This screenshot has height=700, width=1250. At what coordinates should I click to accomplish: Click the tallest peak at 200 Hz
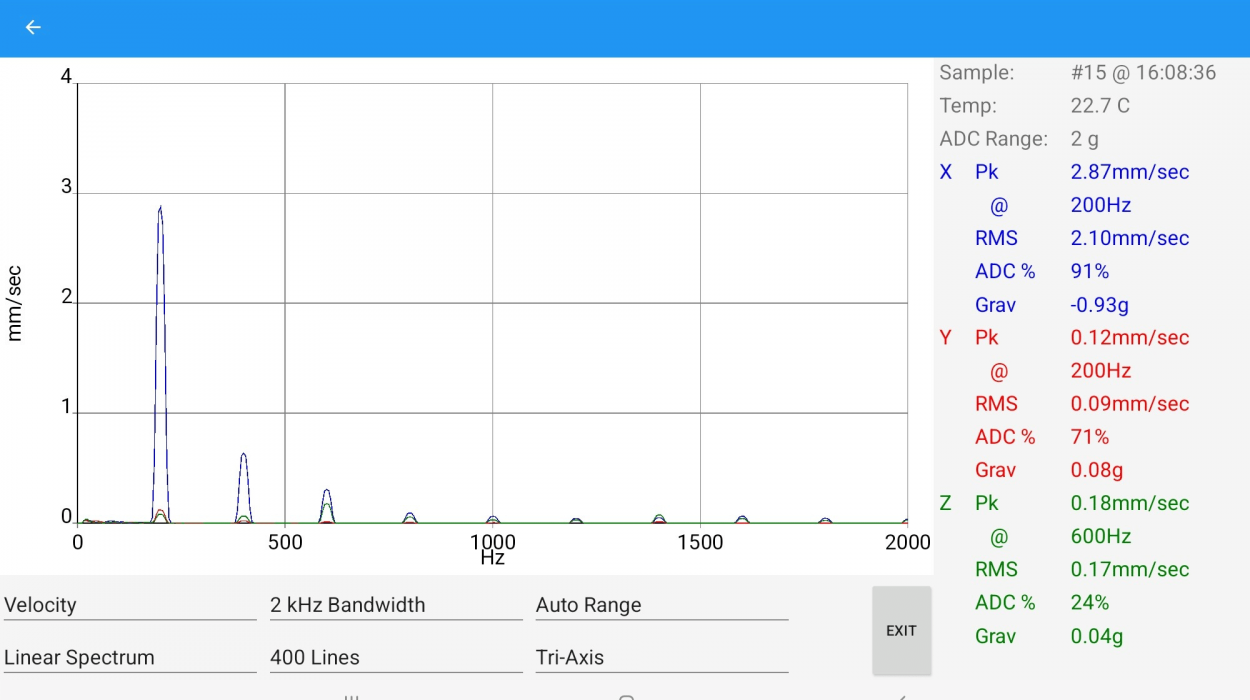tap(160, 212)
